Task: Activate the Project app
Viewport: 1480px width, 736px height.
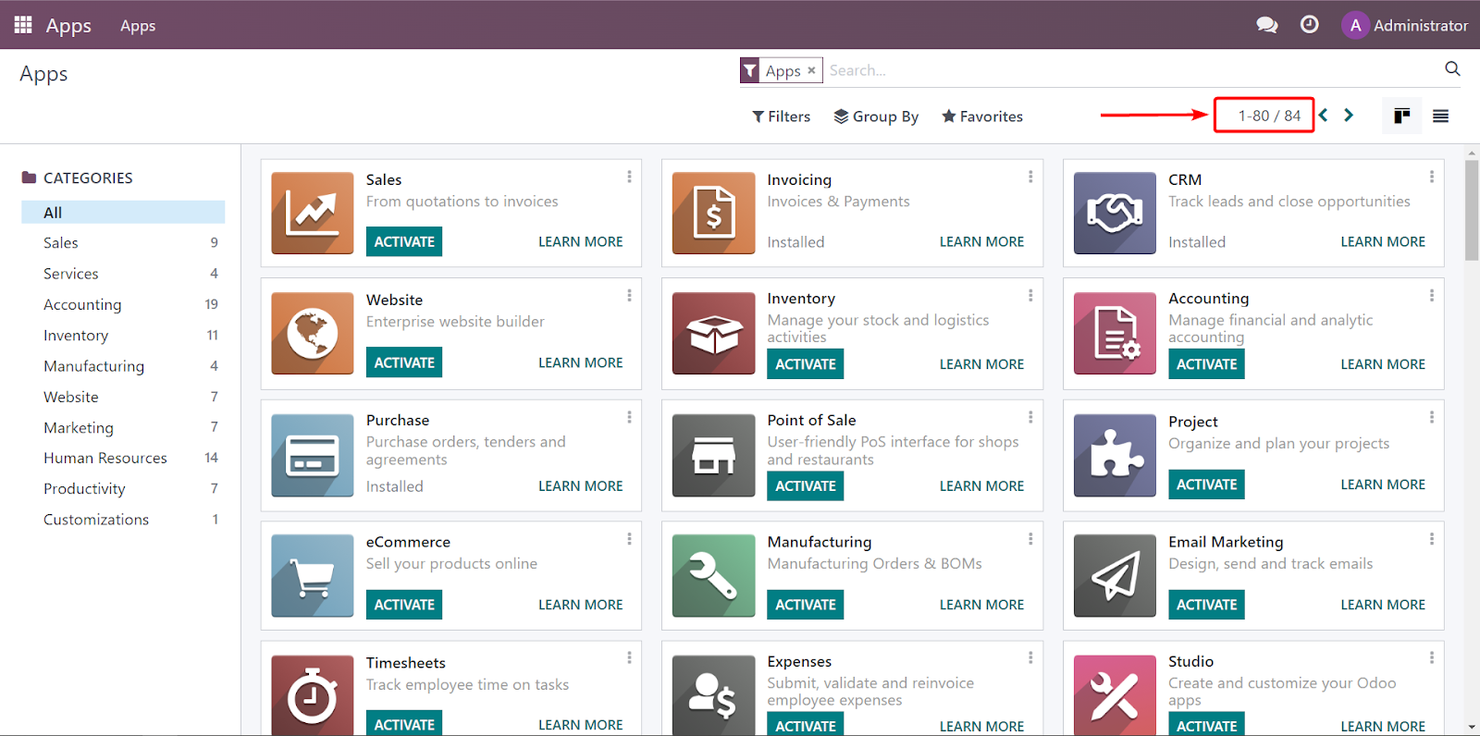Action: (1206, 485)
